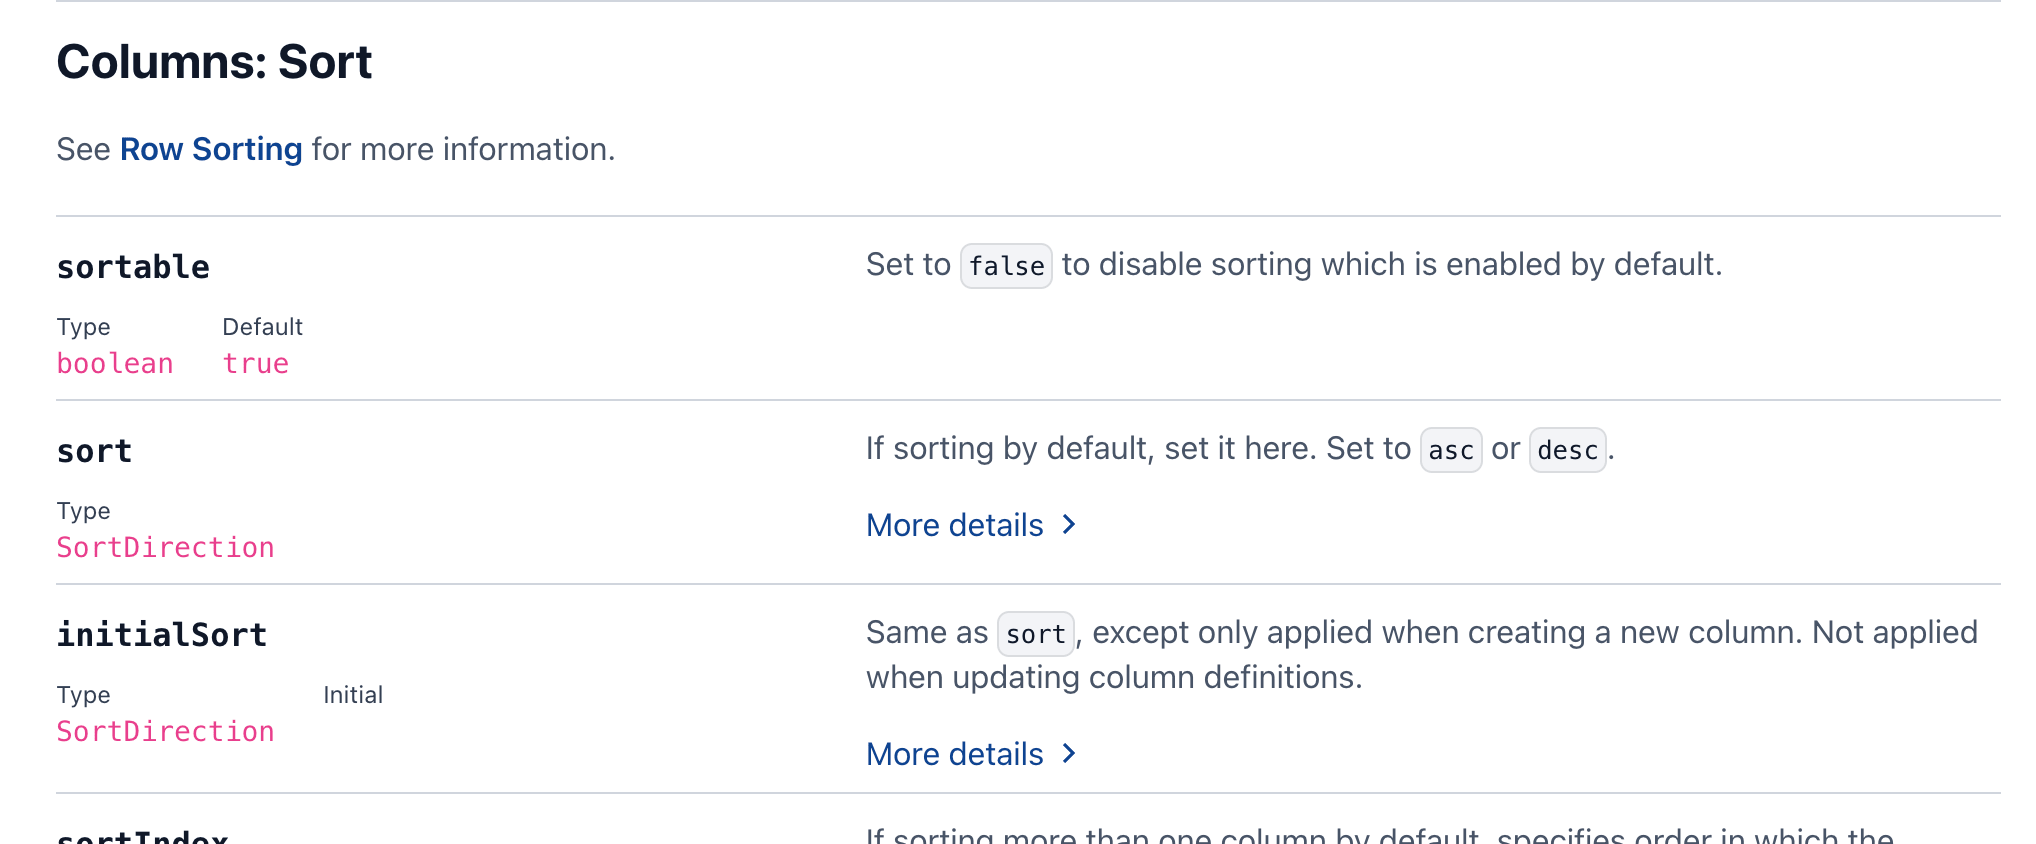Click the Default label under sortable

262,327
